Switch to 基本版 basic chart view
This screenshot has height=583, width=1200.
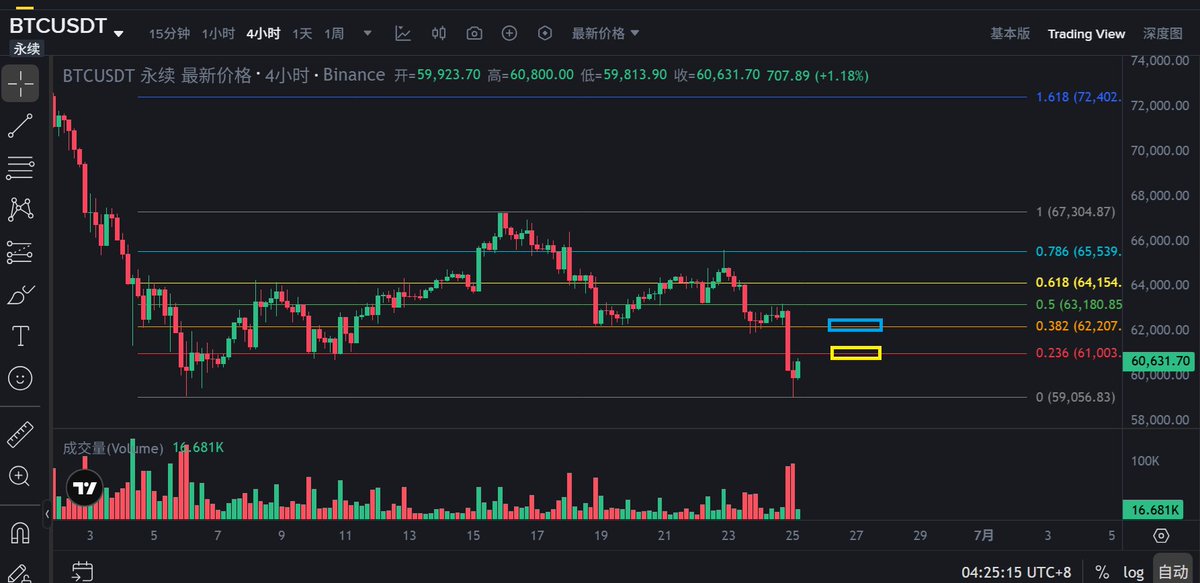click(1010, 33)
